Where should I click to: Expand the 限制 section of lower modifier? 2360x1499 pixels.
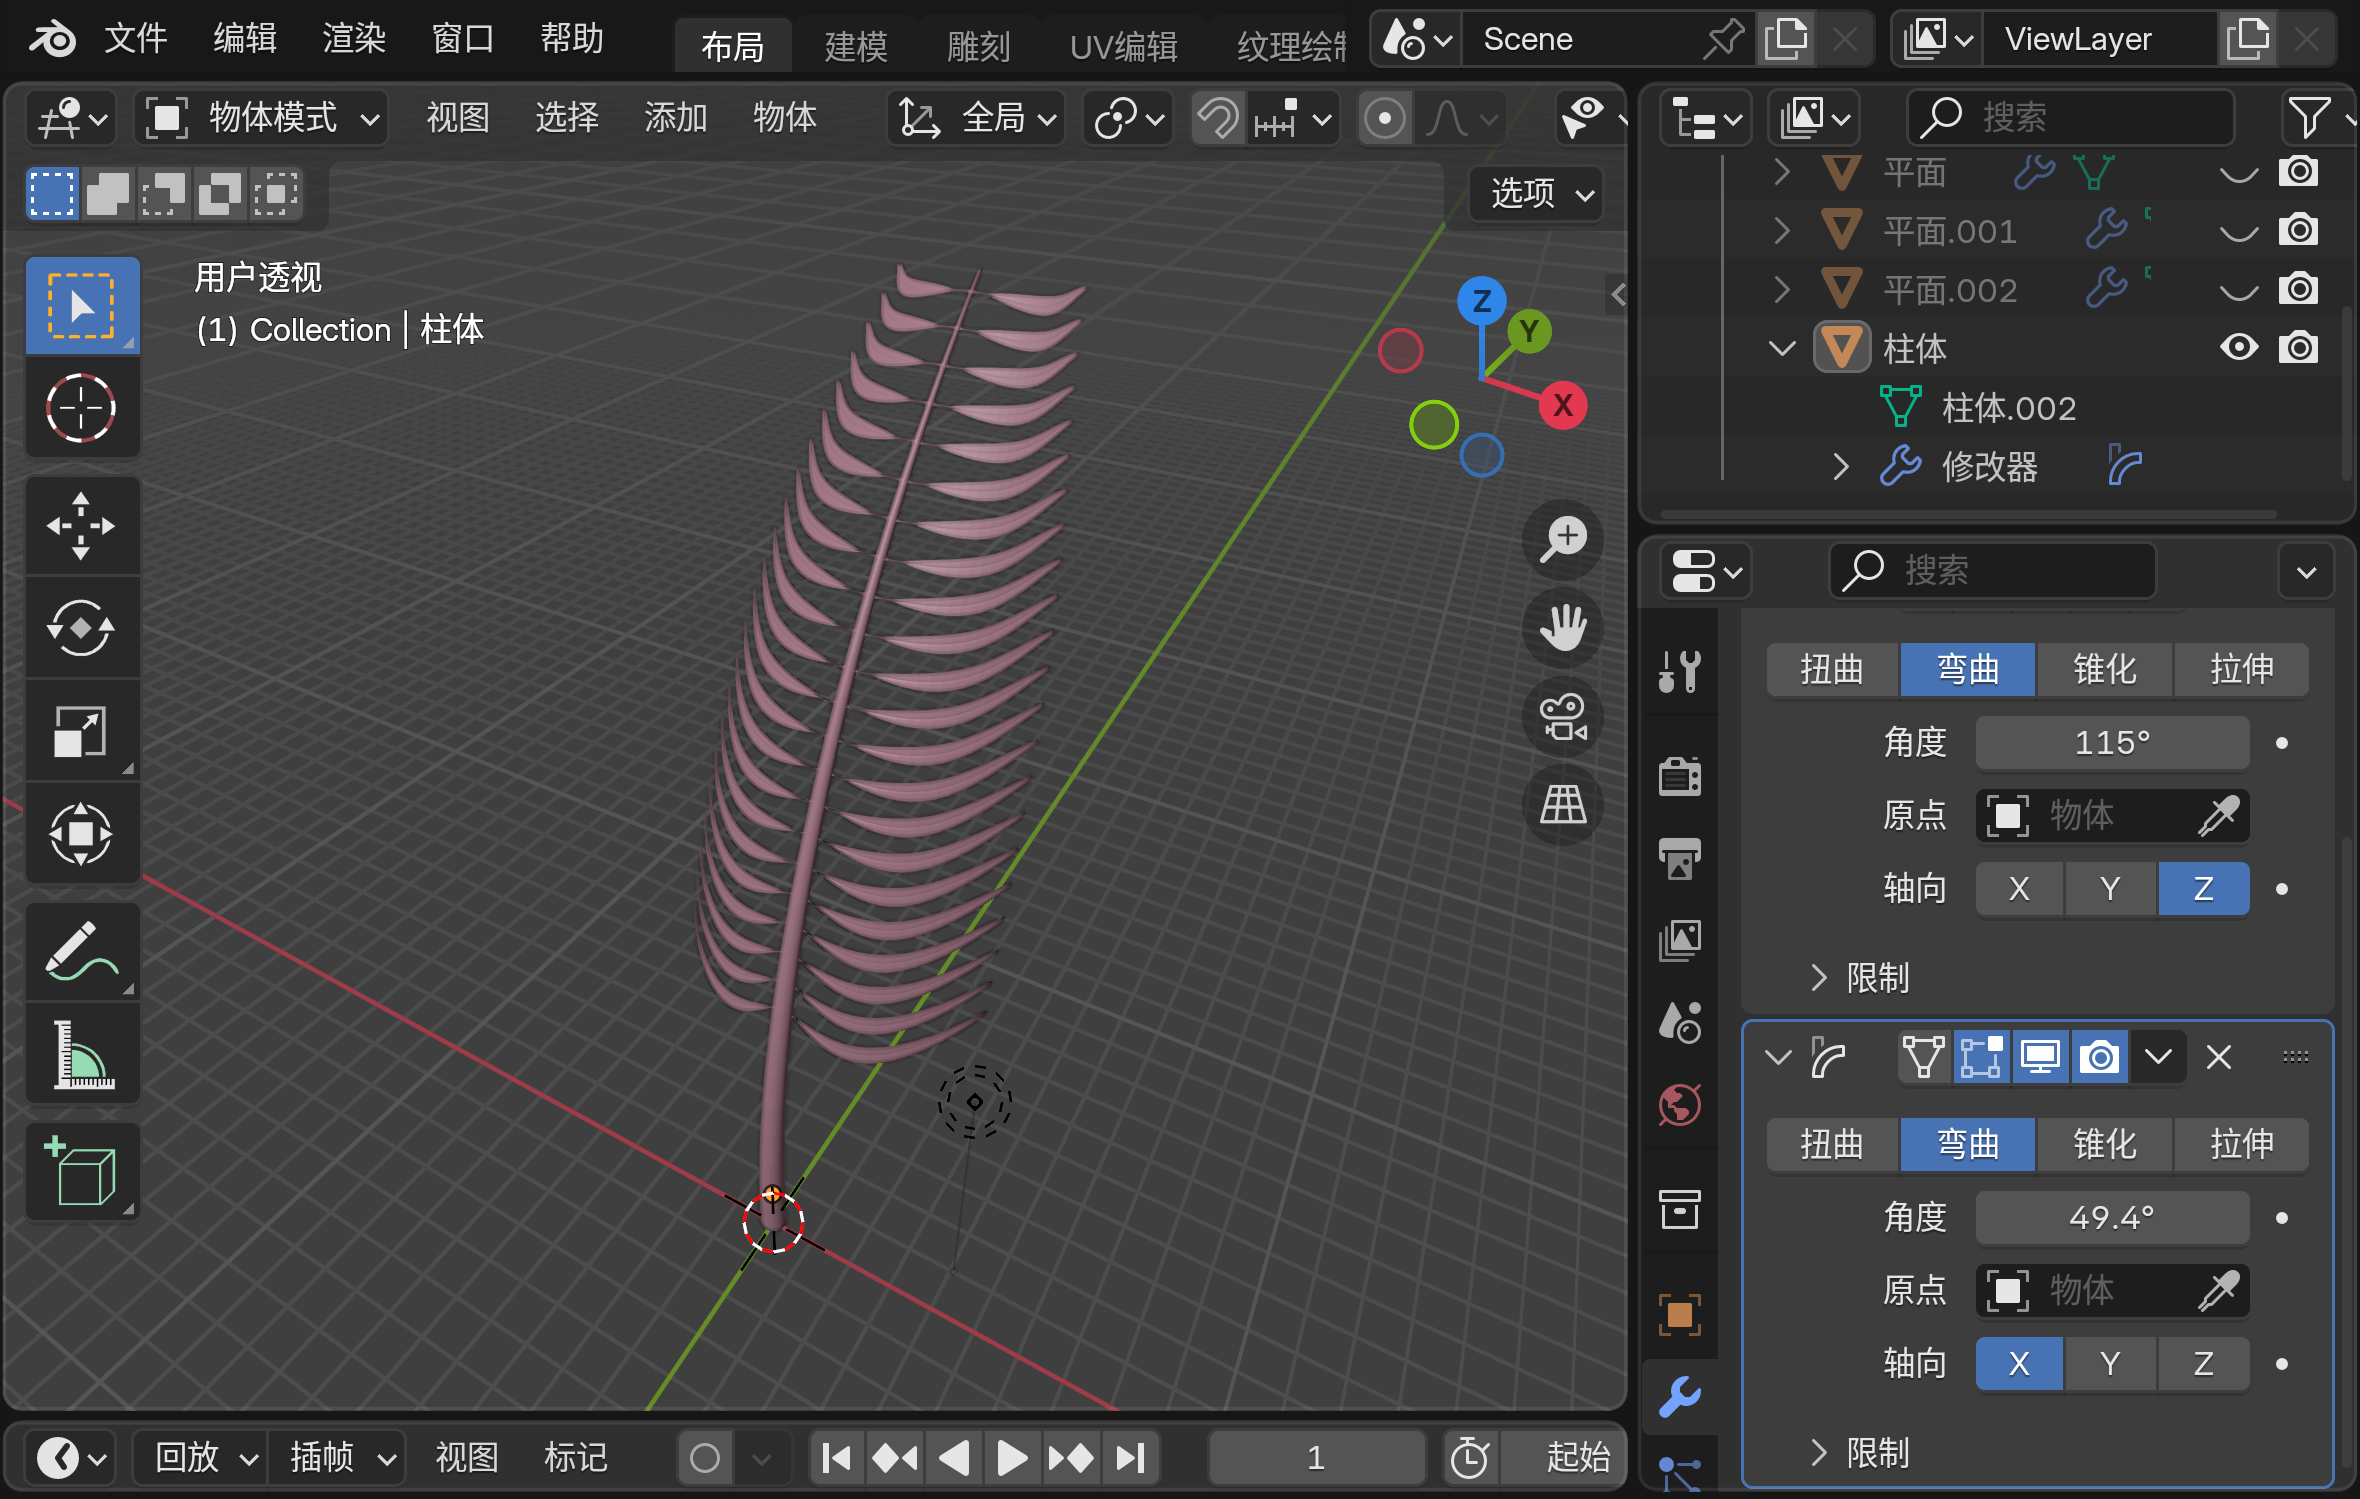tap(1819, 1452)
